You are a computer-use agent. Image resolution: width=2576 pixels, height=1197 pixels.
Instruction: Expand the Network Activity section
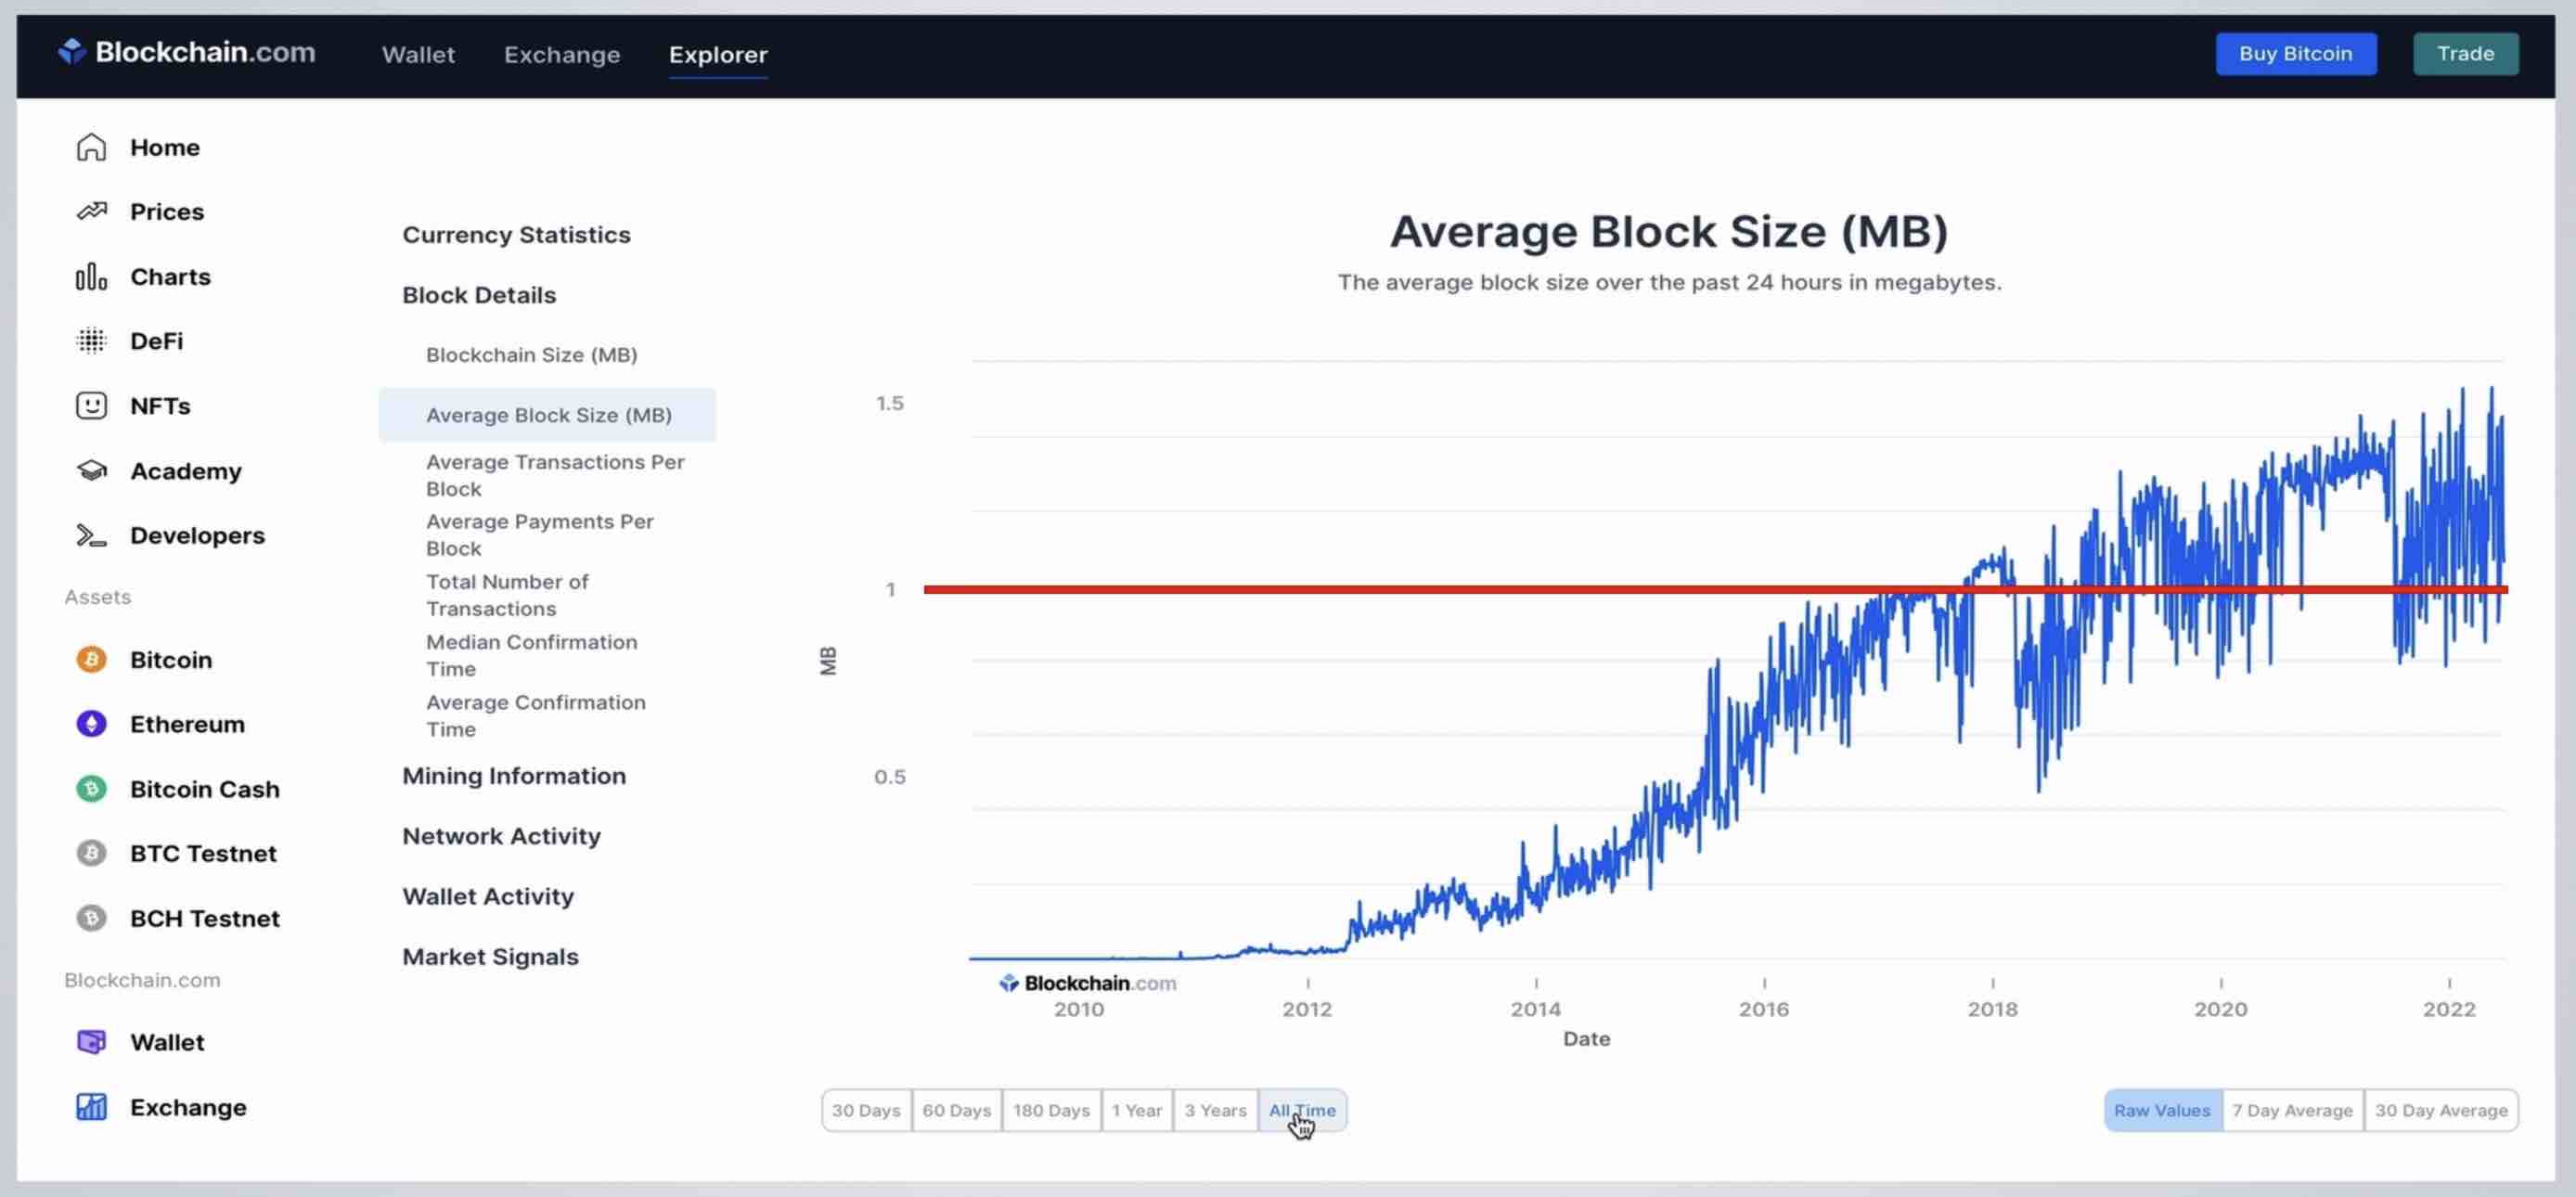coord(501,836)
